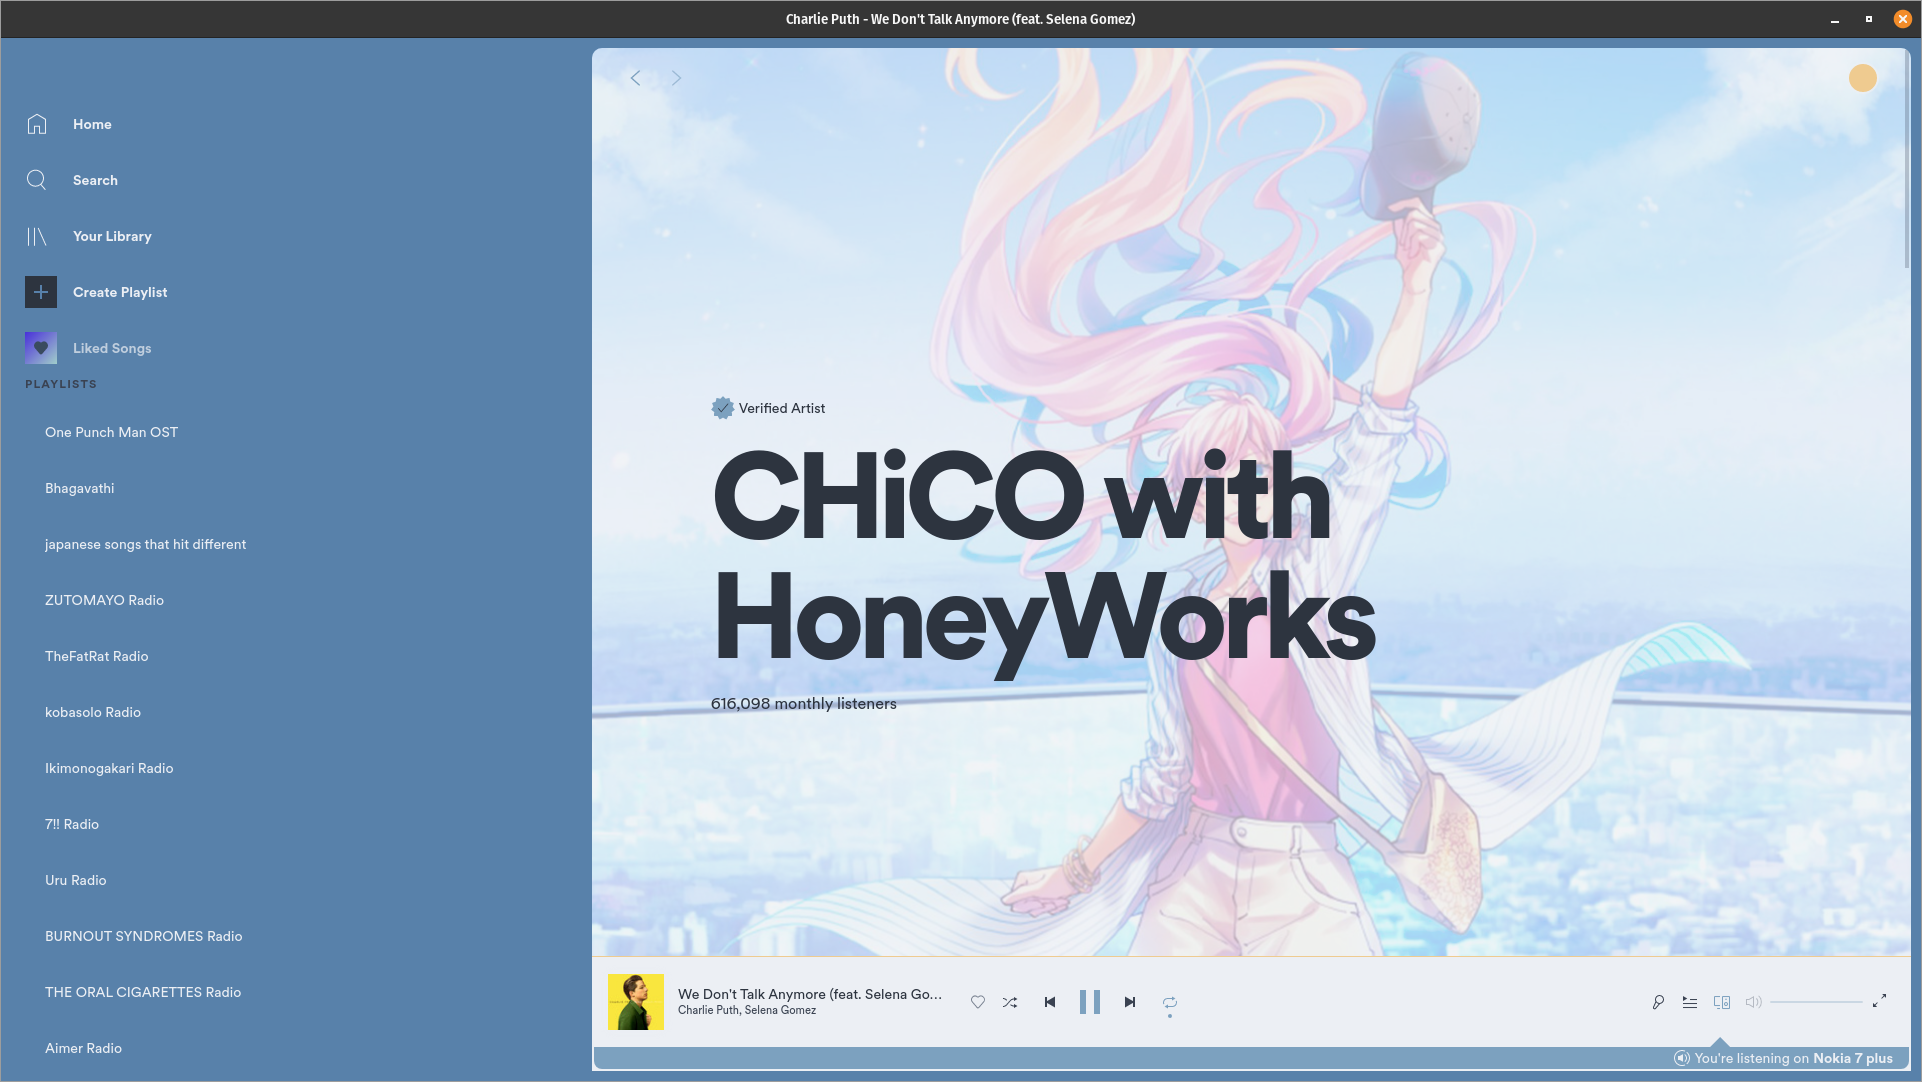The image size is (1922, 1082).
Task: Navigate back with the left chevron
Action: 635,77
